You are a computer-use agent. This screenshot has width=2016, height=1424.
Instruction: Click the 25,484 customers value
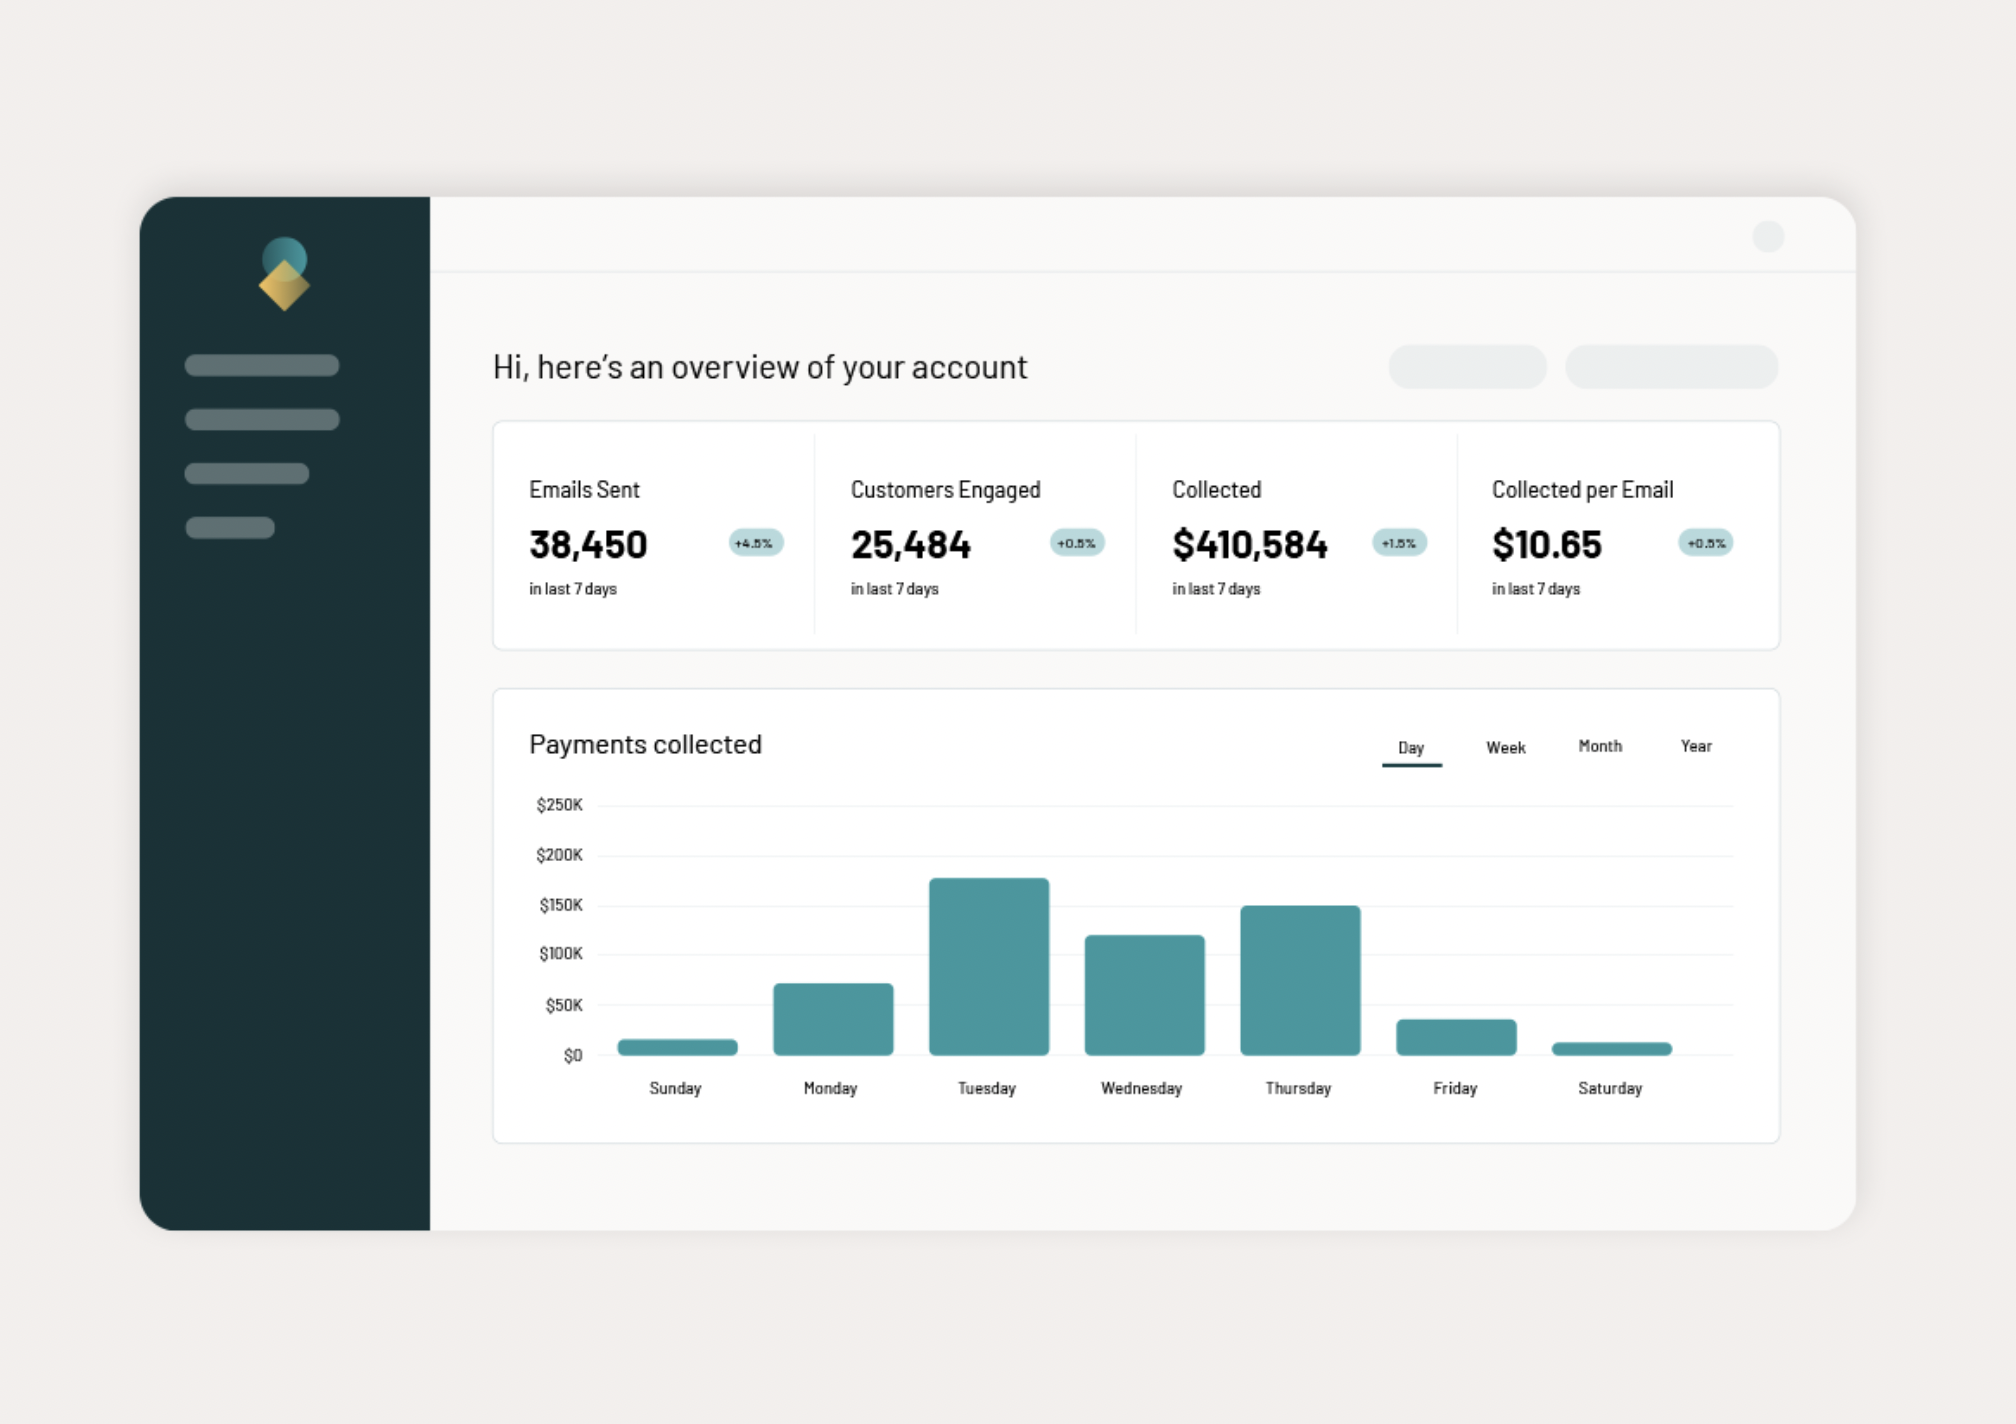pyautogui.click(x=910, y=545)
